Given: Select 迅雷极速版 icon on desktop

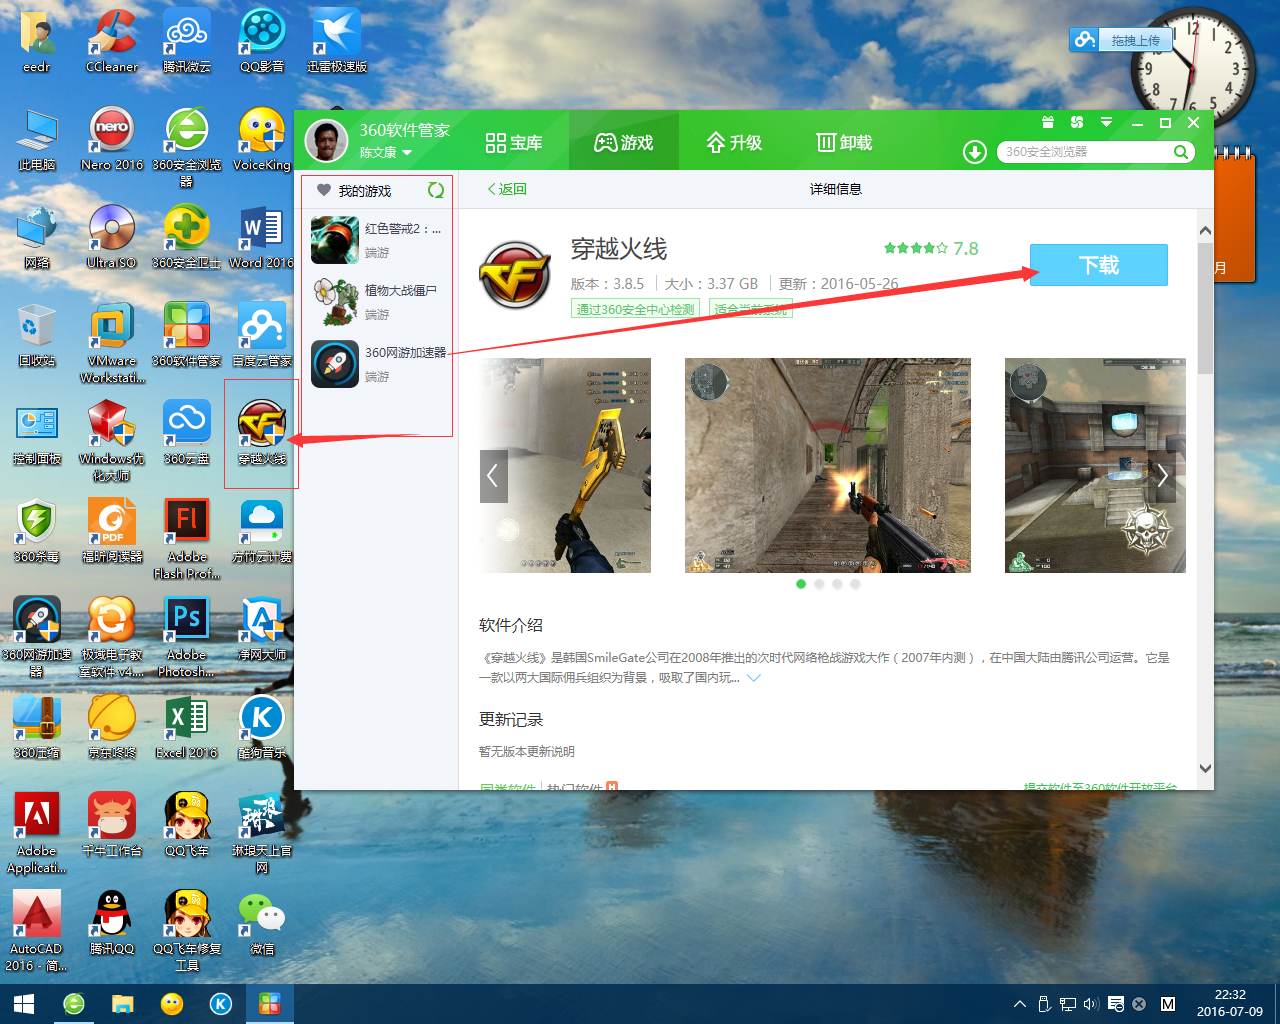Looking at the screenshot, I should (x=337, y=42).
